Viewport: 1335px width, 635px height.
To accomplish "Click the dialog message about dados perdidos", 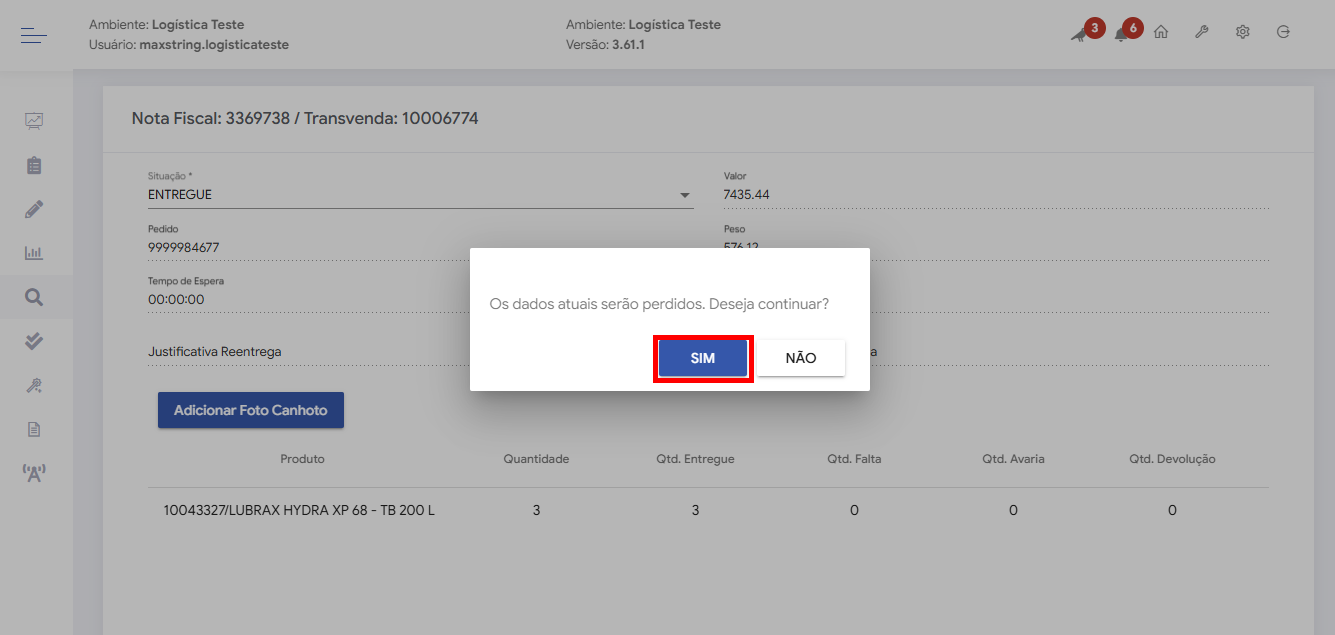I will [x=659, y=303].
